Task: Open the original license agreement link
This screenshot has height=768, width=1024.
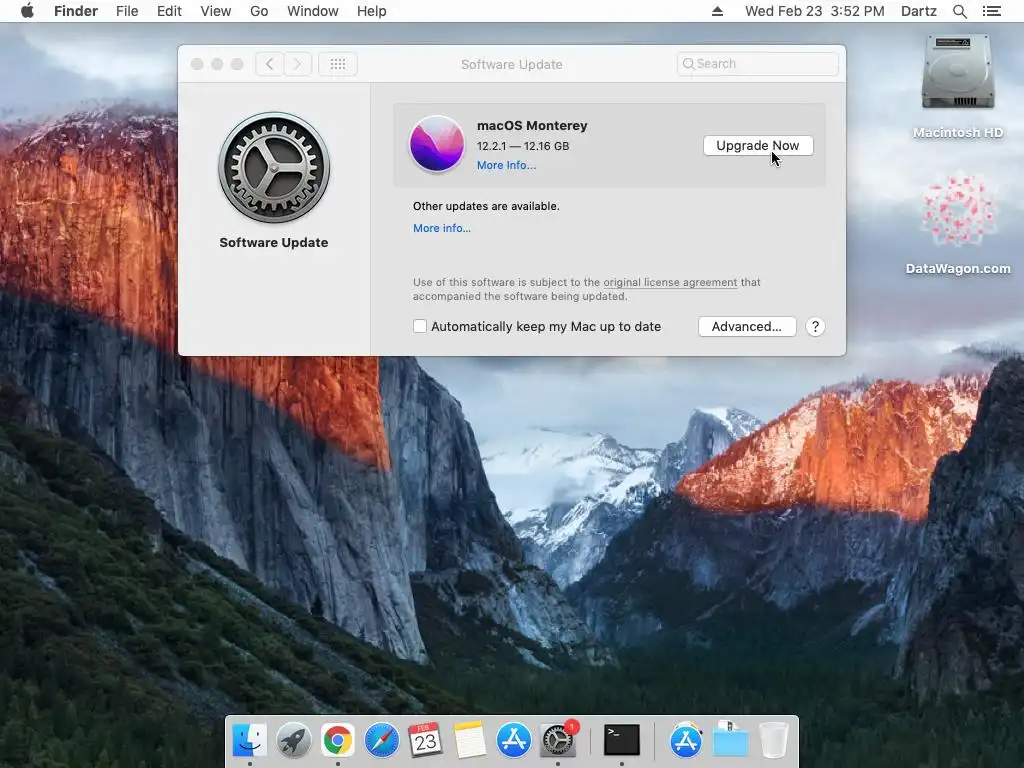Action: tap(670, 282)
